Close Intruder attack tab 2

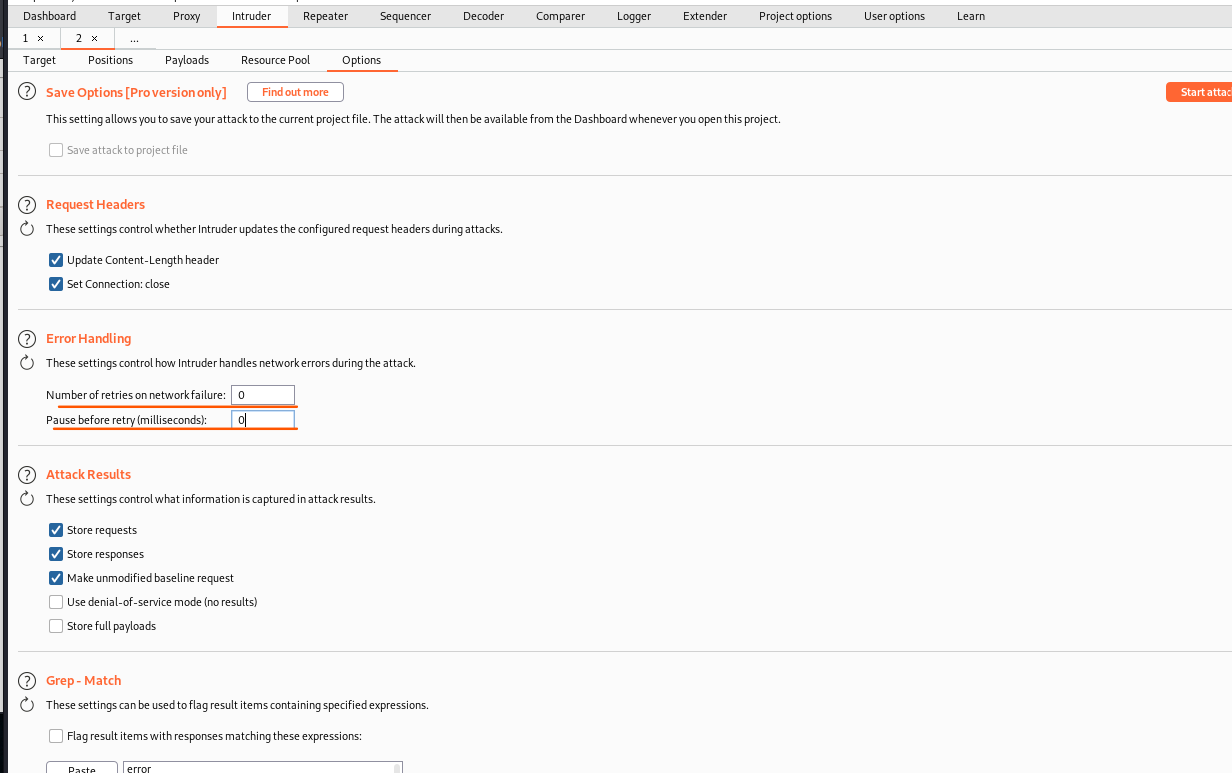tap(94, 38)
